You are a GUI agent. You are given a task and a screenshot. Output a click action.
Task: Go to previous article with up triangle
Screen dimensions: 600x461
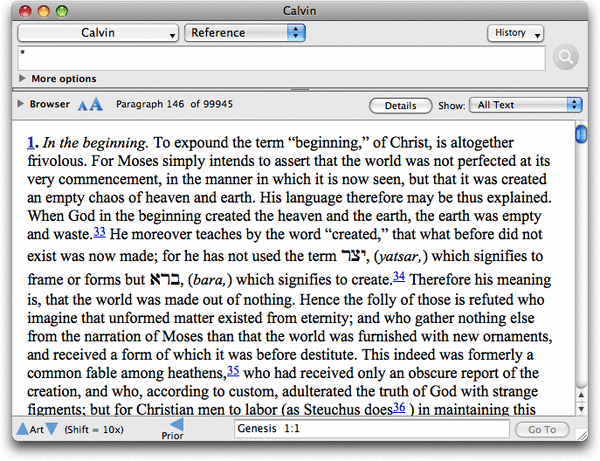[23, 429]
